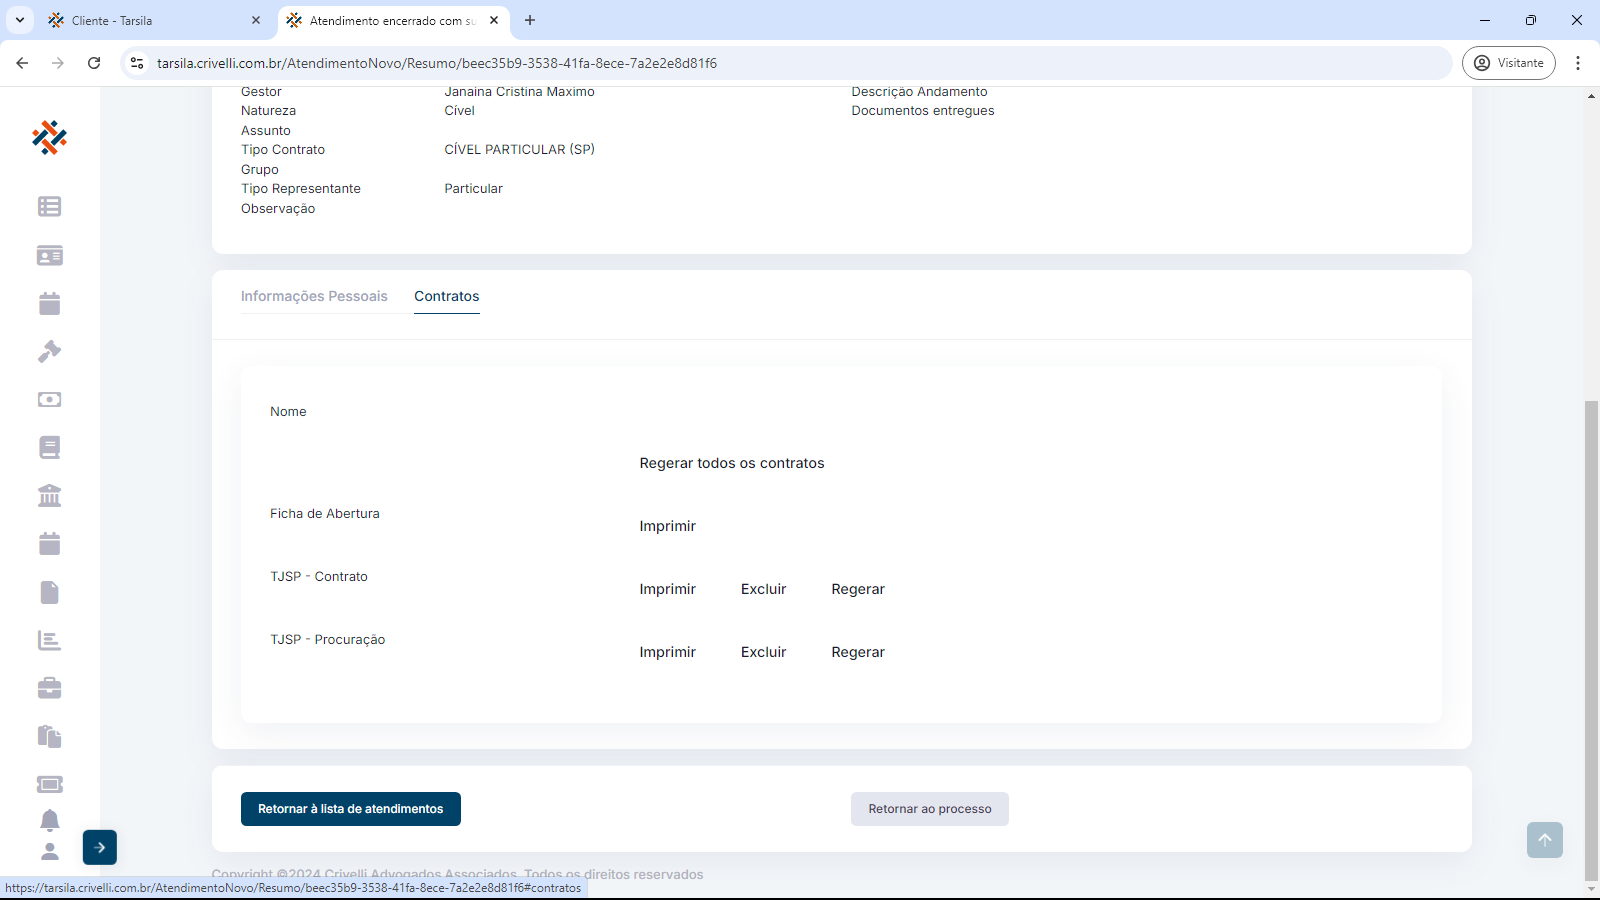Open the money bill icon in sidebar
This screenshot has height=900, width=1600.
click(49, 399)
